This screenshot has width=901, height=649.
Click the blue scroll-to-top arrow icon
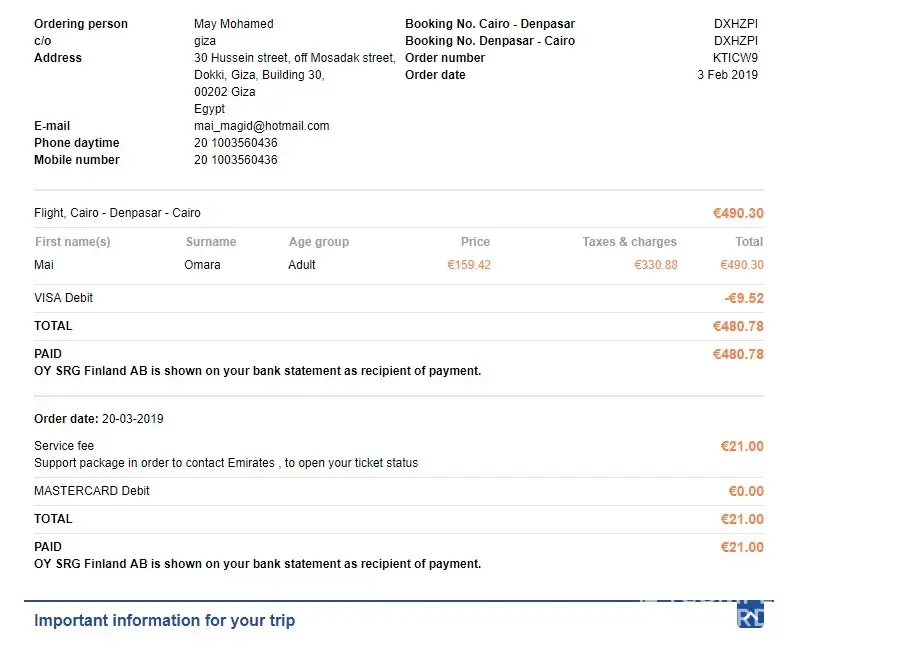click(x=750, y=614)
